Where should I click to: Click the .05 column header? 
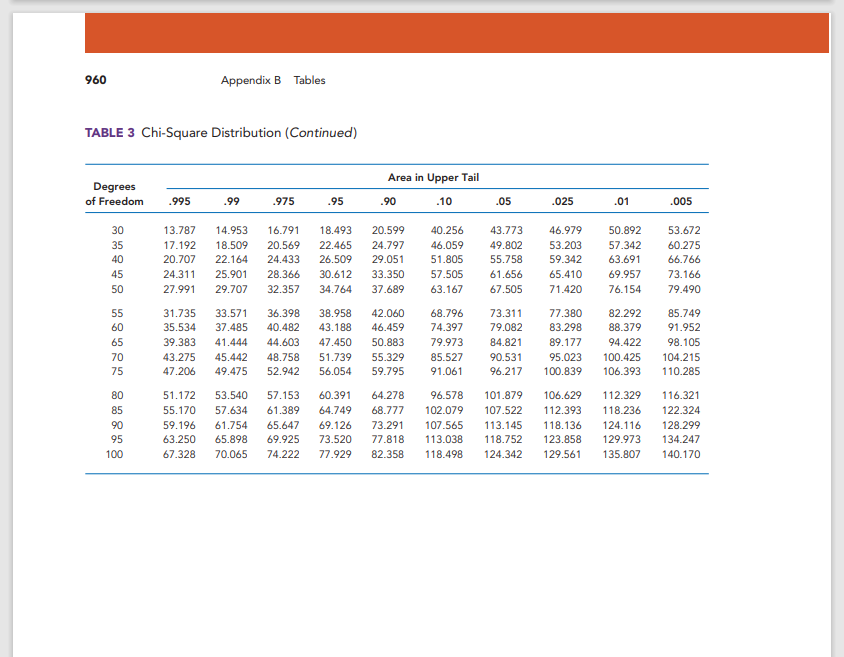click(x=503, y=201)
